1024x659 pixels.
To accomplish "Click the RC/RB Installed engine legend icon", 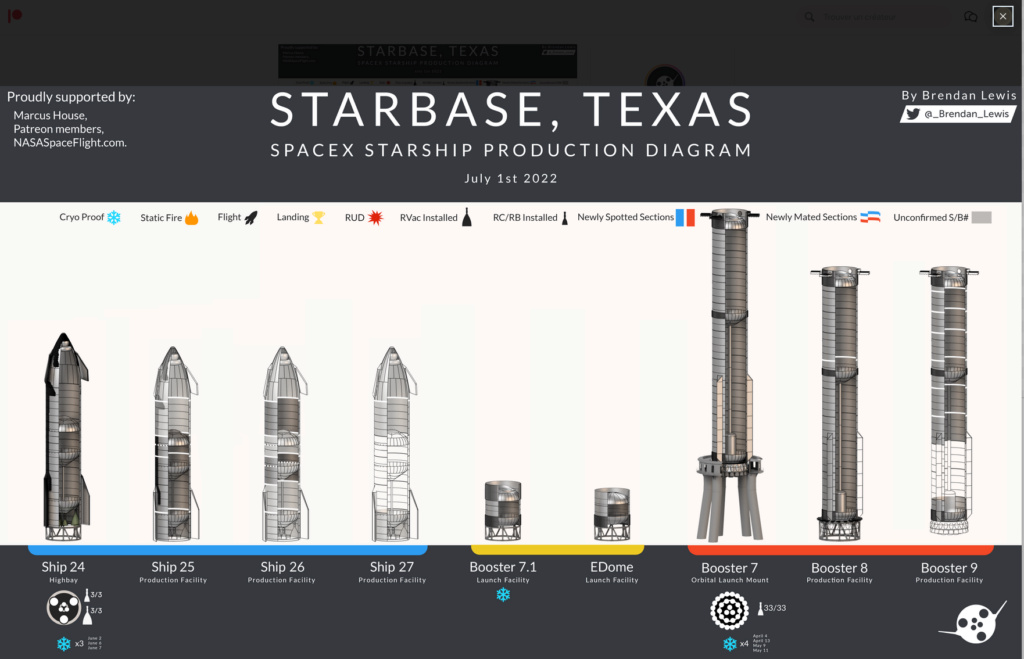I will [x=565, y=218].
